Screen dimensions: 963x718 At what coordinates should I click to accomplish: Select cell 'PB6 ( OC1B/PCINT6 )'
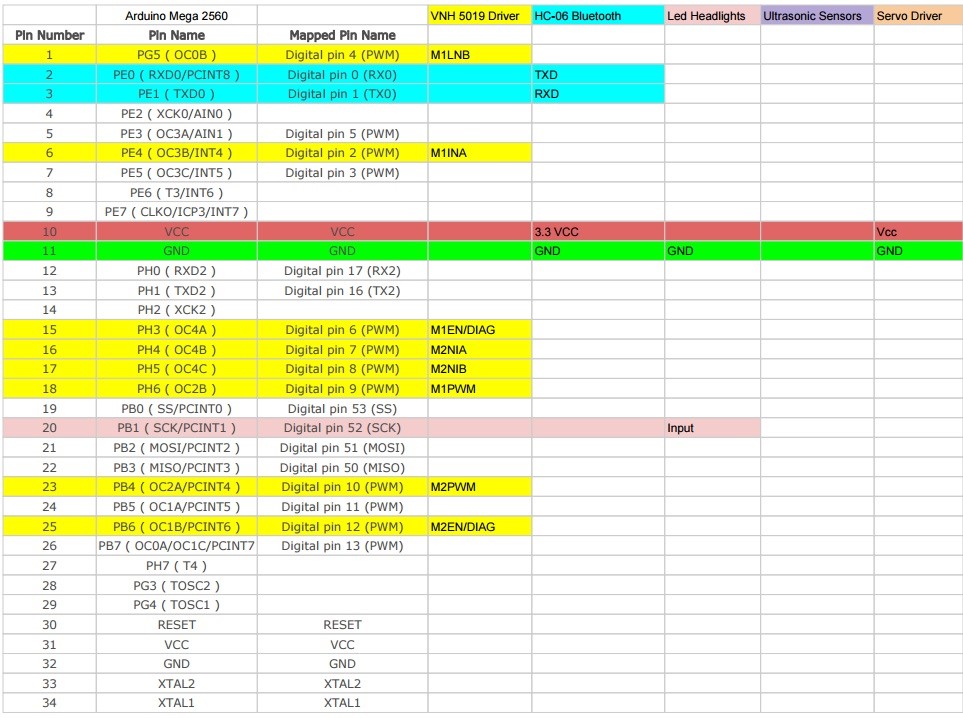point(176,526)
